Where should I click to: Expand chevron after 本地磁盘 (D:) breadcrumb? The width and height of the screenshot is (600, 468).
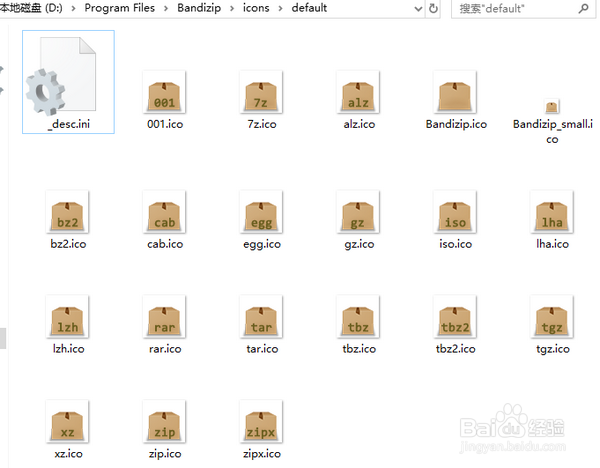pos(73,8)
